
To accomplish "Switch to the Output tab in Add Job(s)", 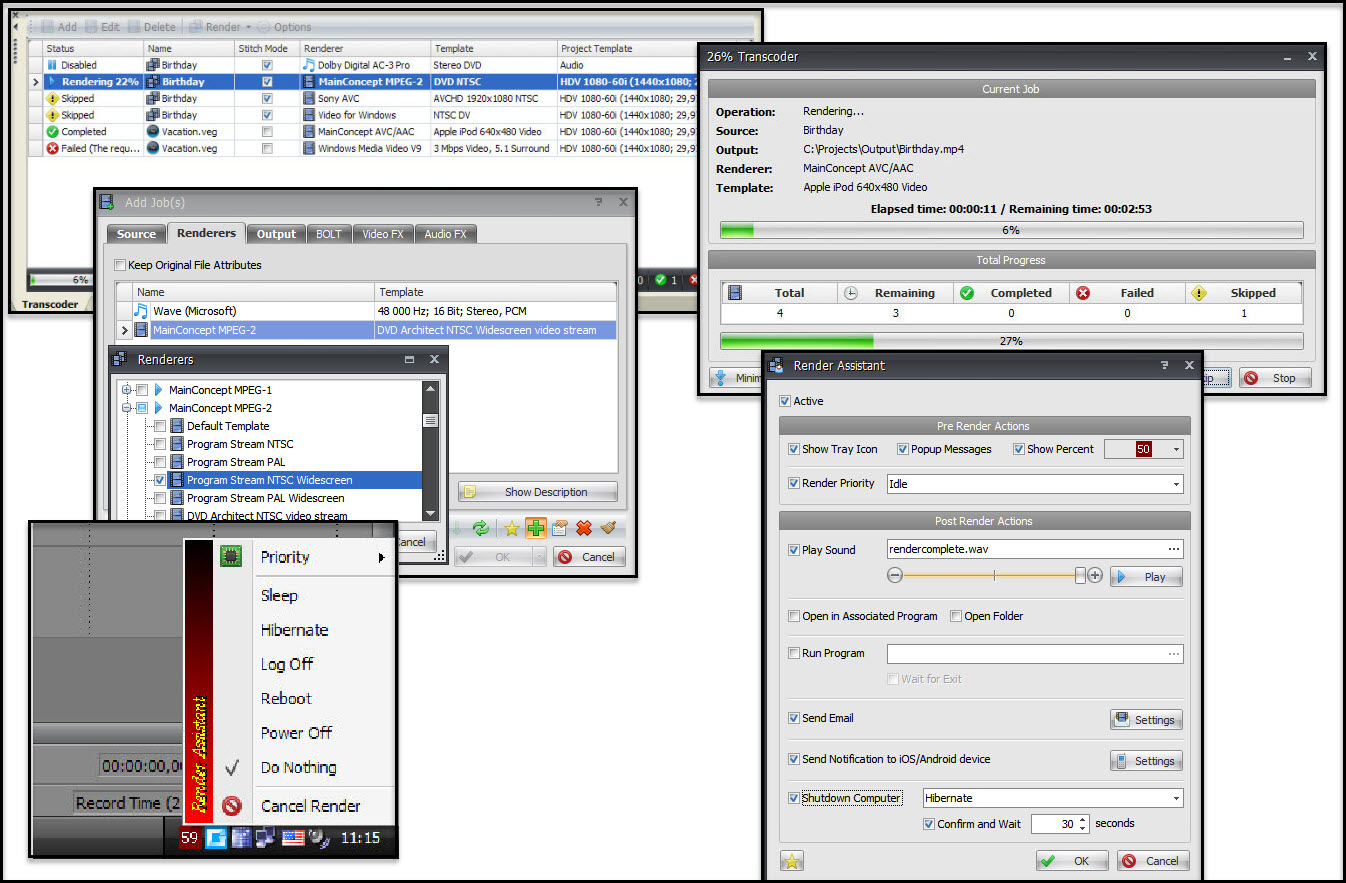I will 276,234.
